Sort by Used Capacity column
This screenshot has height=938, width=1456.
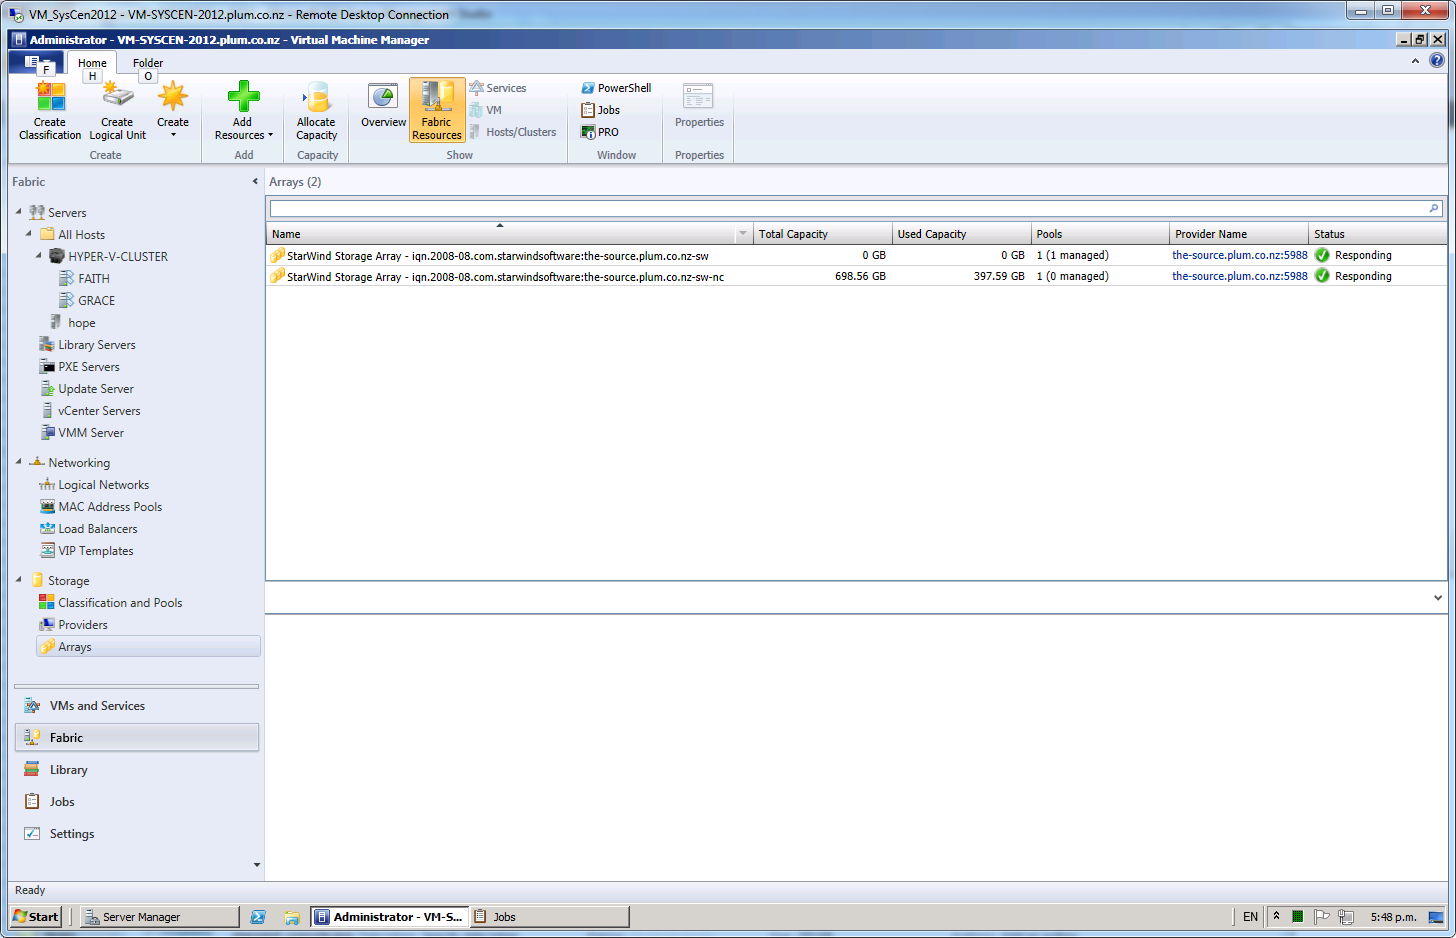click(961, 234)
